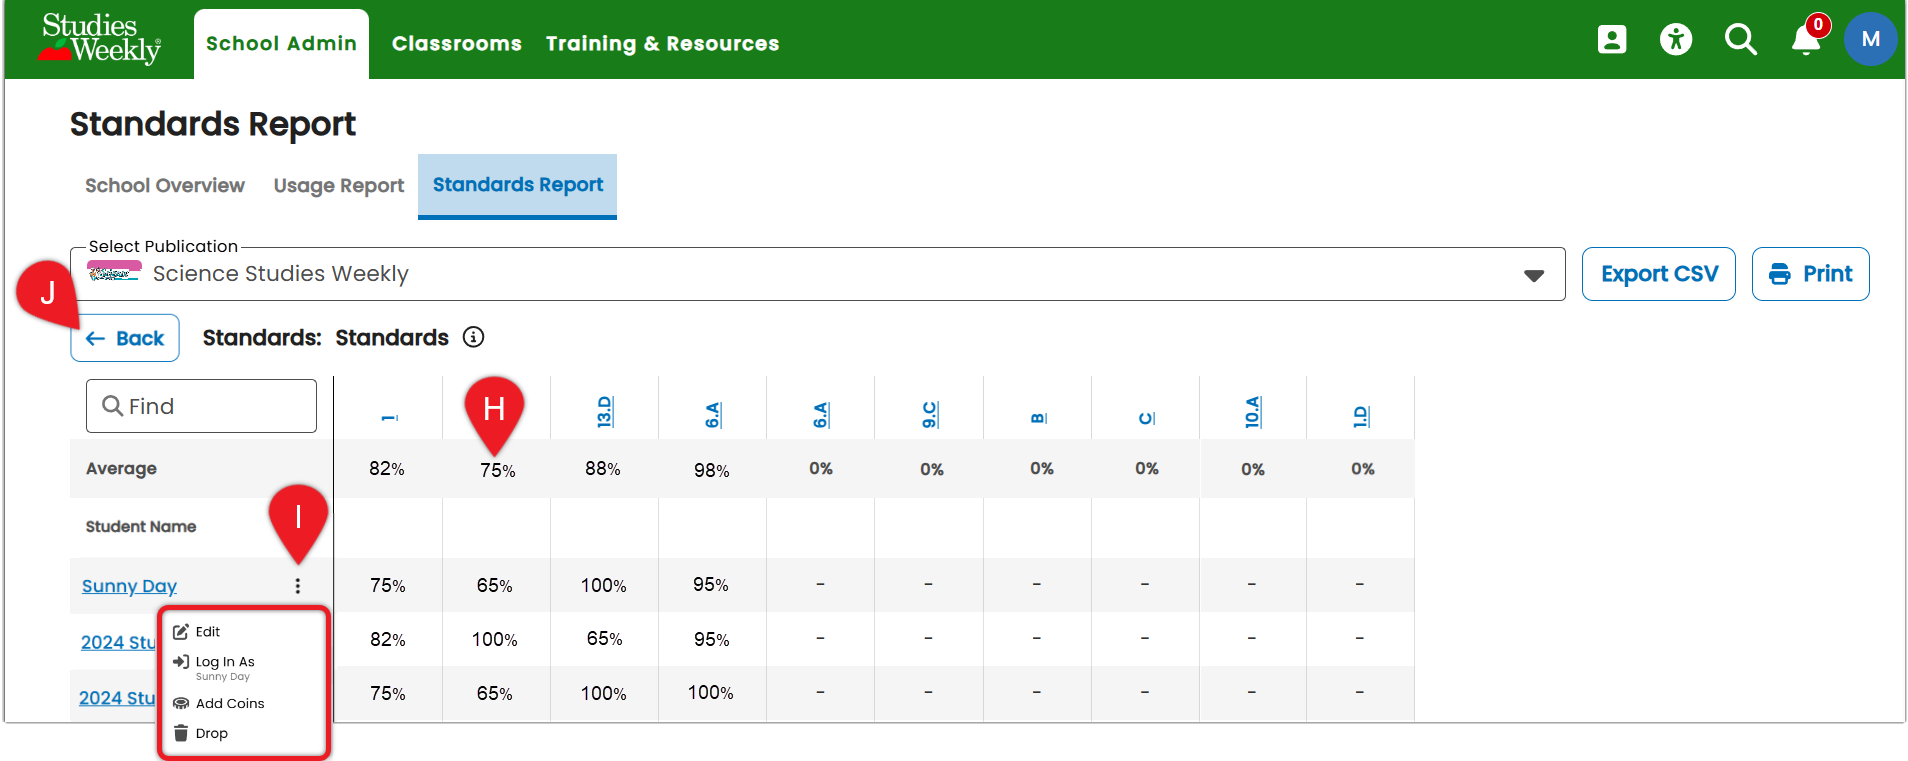The width and height of the screenshot is (1908, 761).
Task: Switch to the School Admin tab
Action: [281, 44]
